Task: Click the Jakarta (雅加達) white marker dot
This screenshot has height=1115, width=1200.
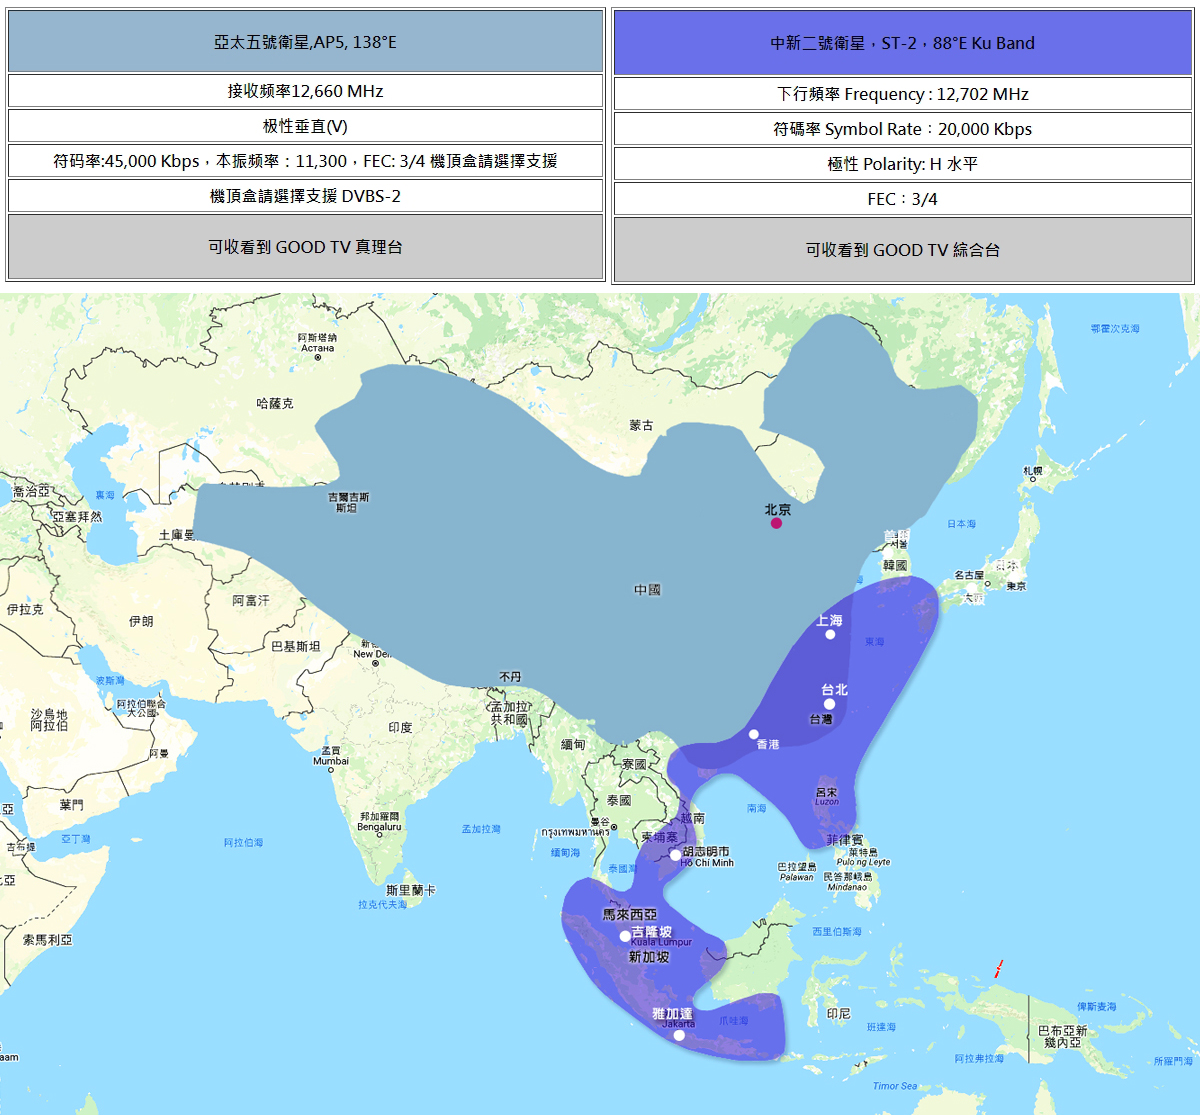Action: point(679,1035)
